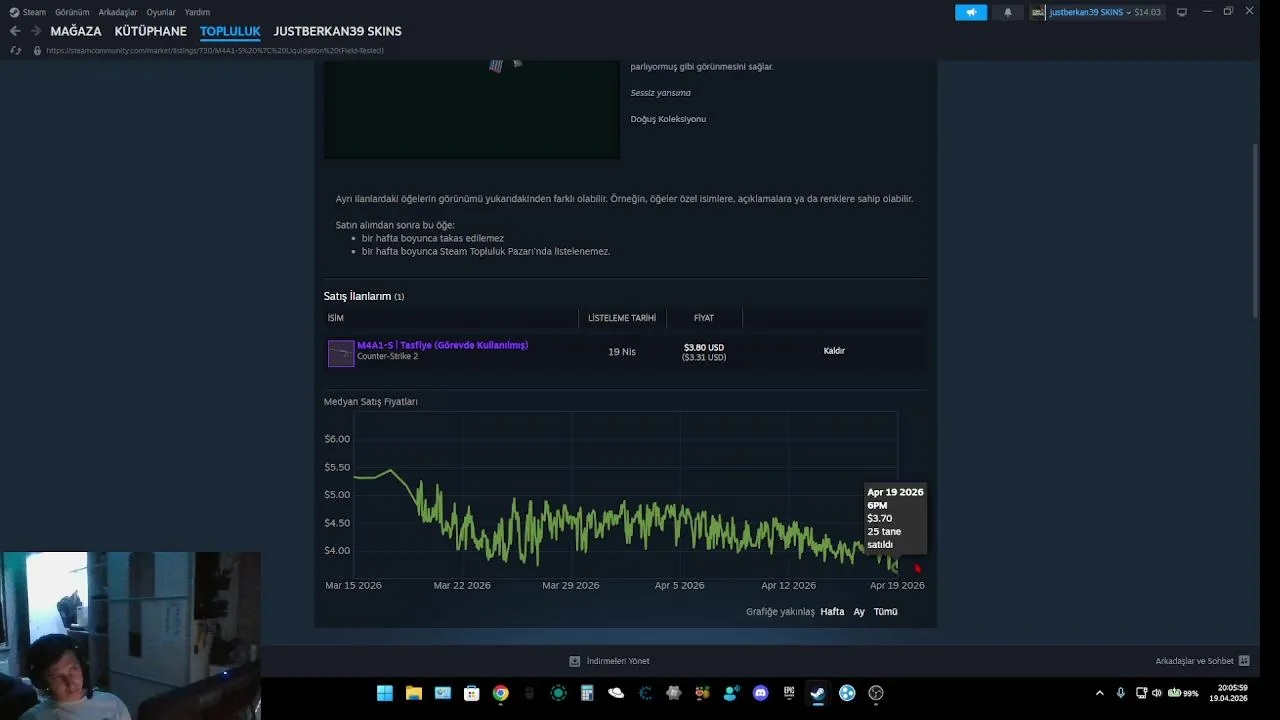
Task: Switch to the KÜTÜPHANE tab
Action: click(x=150, y=31)
